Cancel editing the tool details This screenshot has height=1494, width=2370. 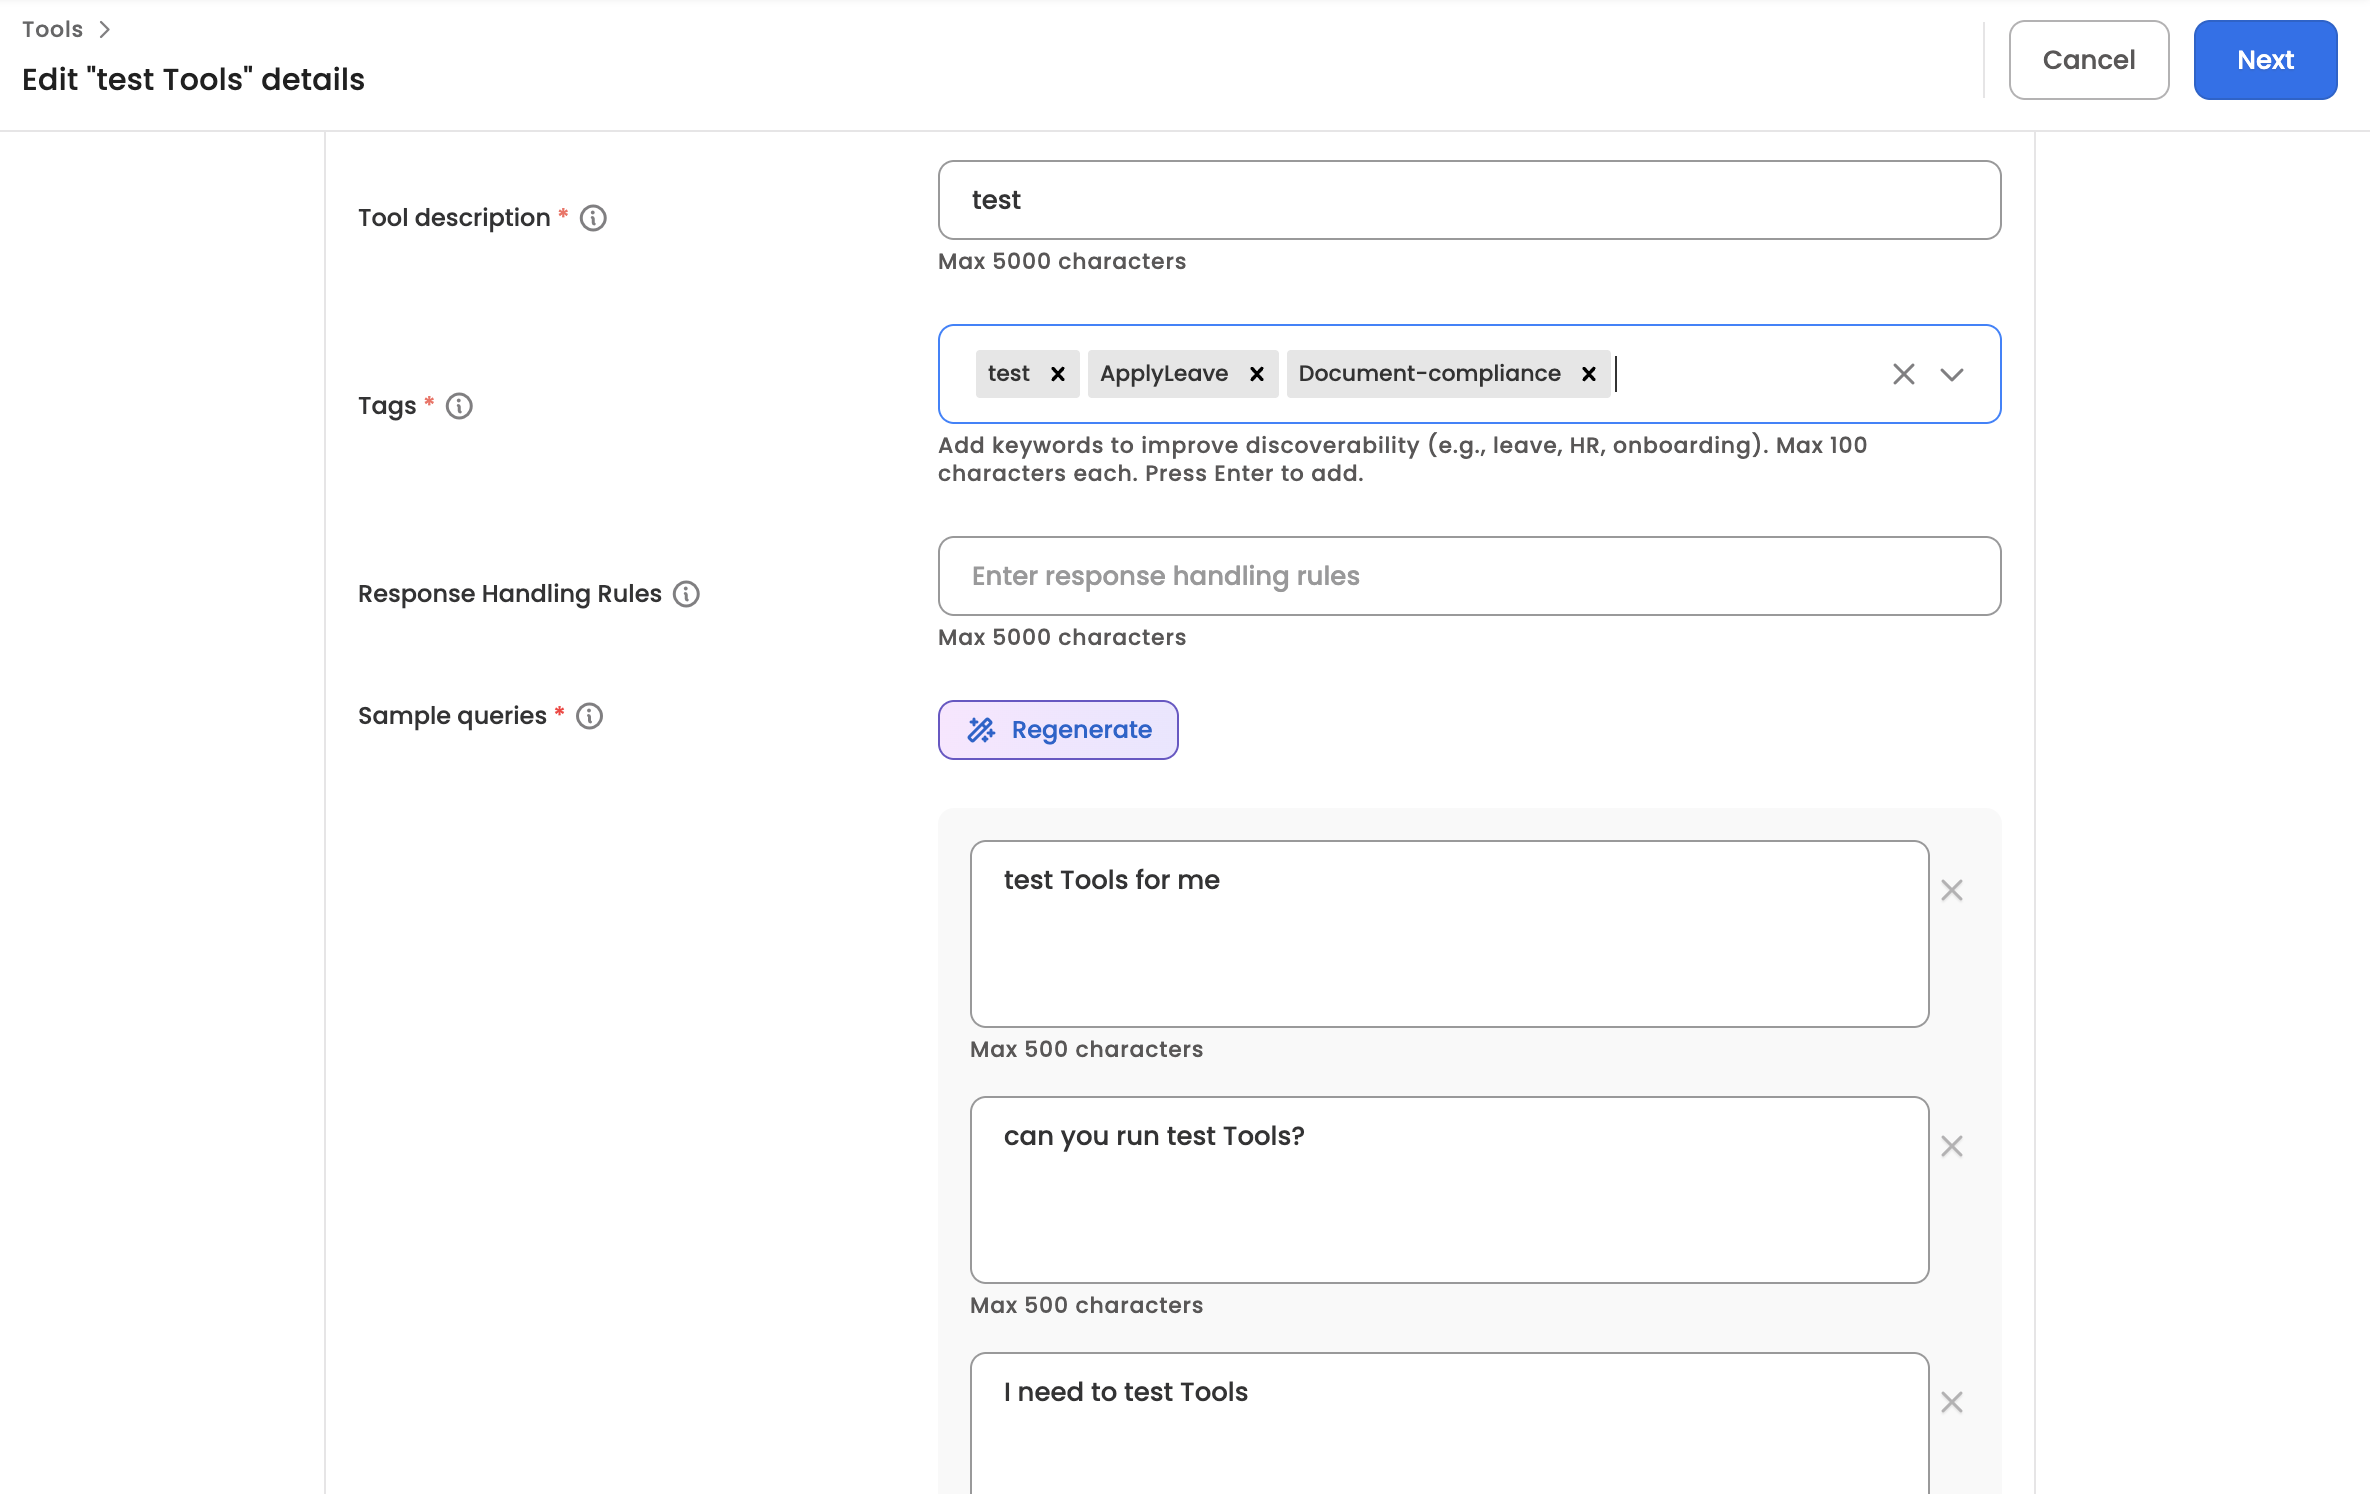pos(2089,60)
